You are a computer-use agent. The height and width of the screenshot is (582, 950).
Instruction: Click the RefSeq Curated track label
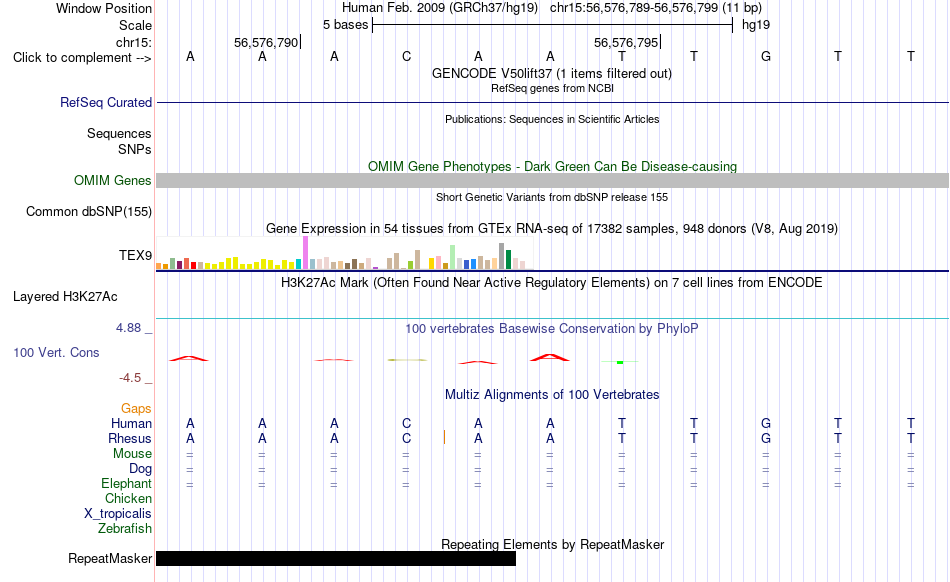[x=105, y=102]
